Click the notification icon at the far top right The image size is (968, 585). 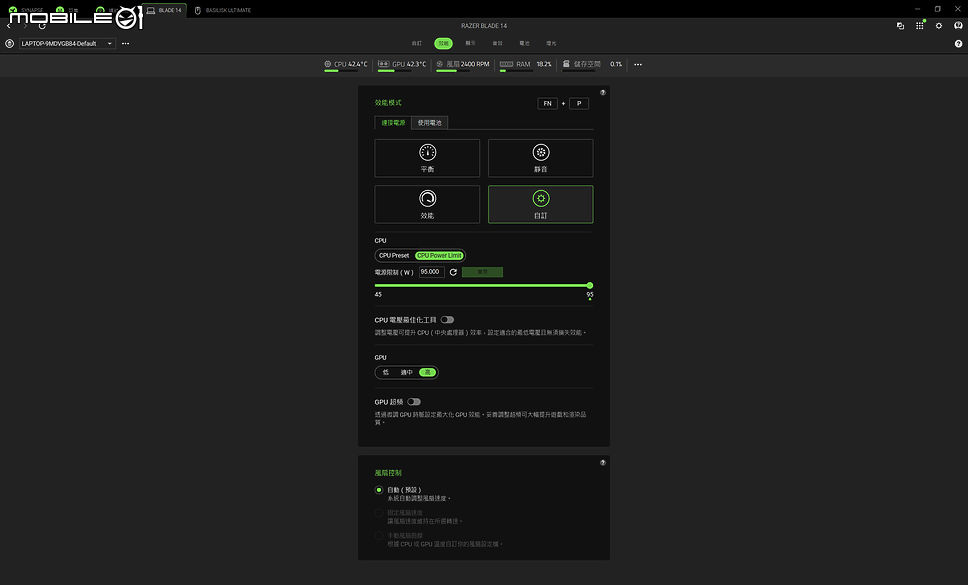(958, 26)
